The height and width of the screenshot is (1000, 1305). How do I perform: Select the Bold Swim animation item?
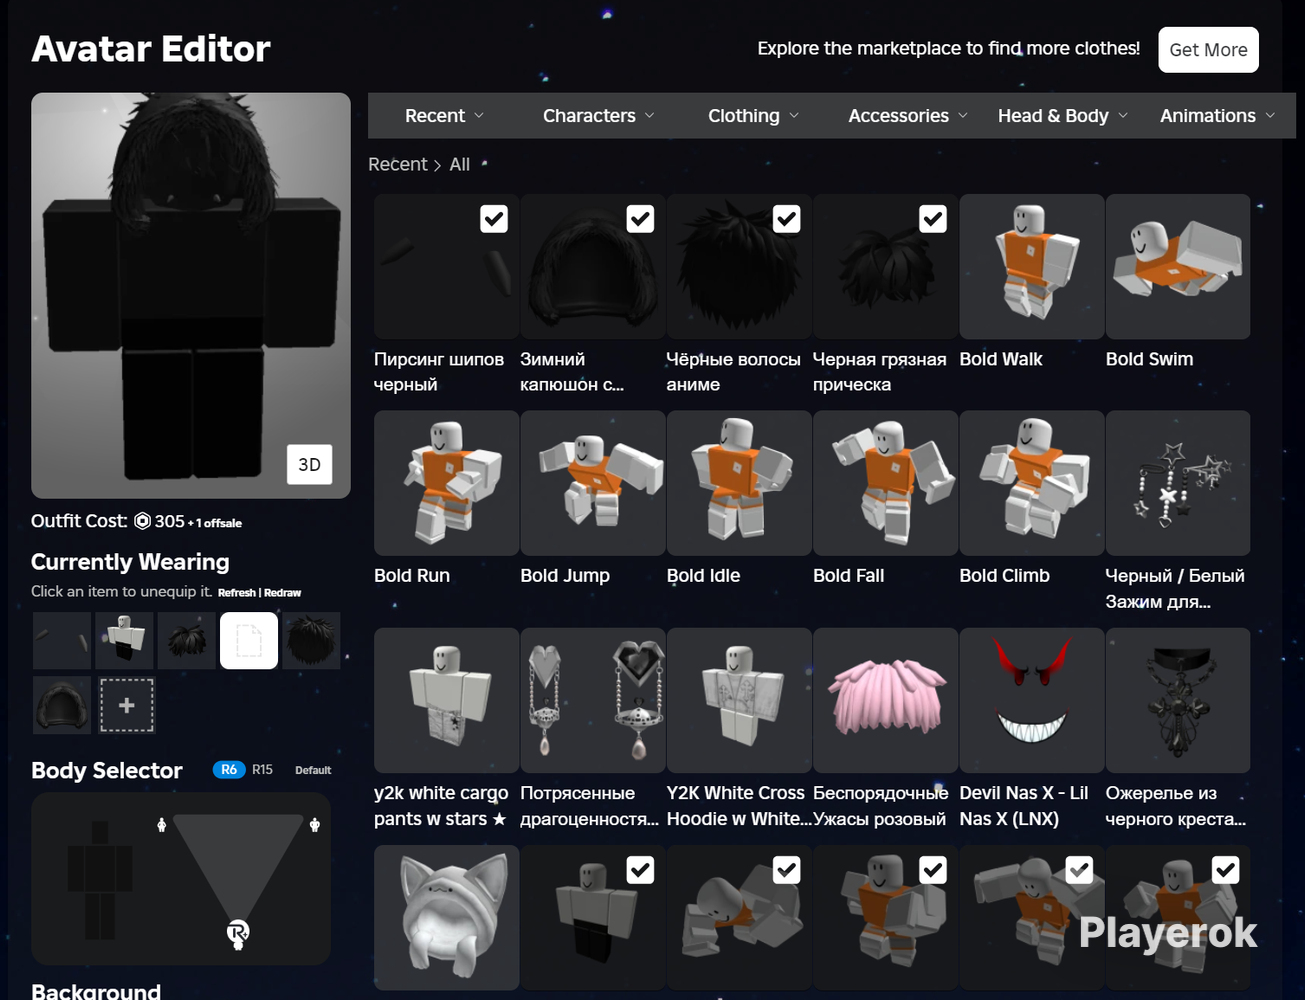pyautogui.click(x=1178, y=267)
